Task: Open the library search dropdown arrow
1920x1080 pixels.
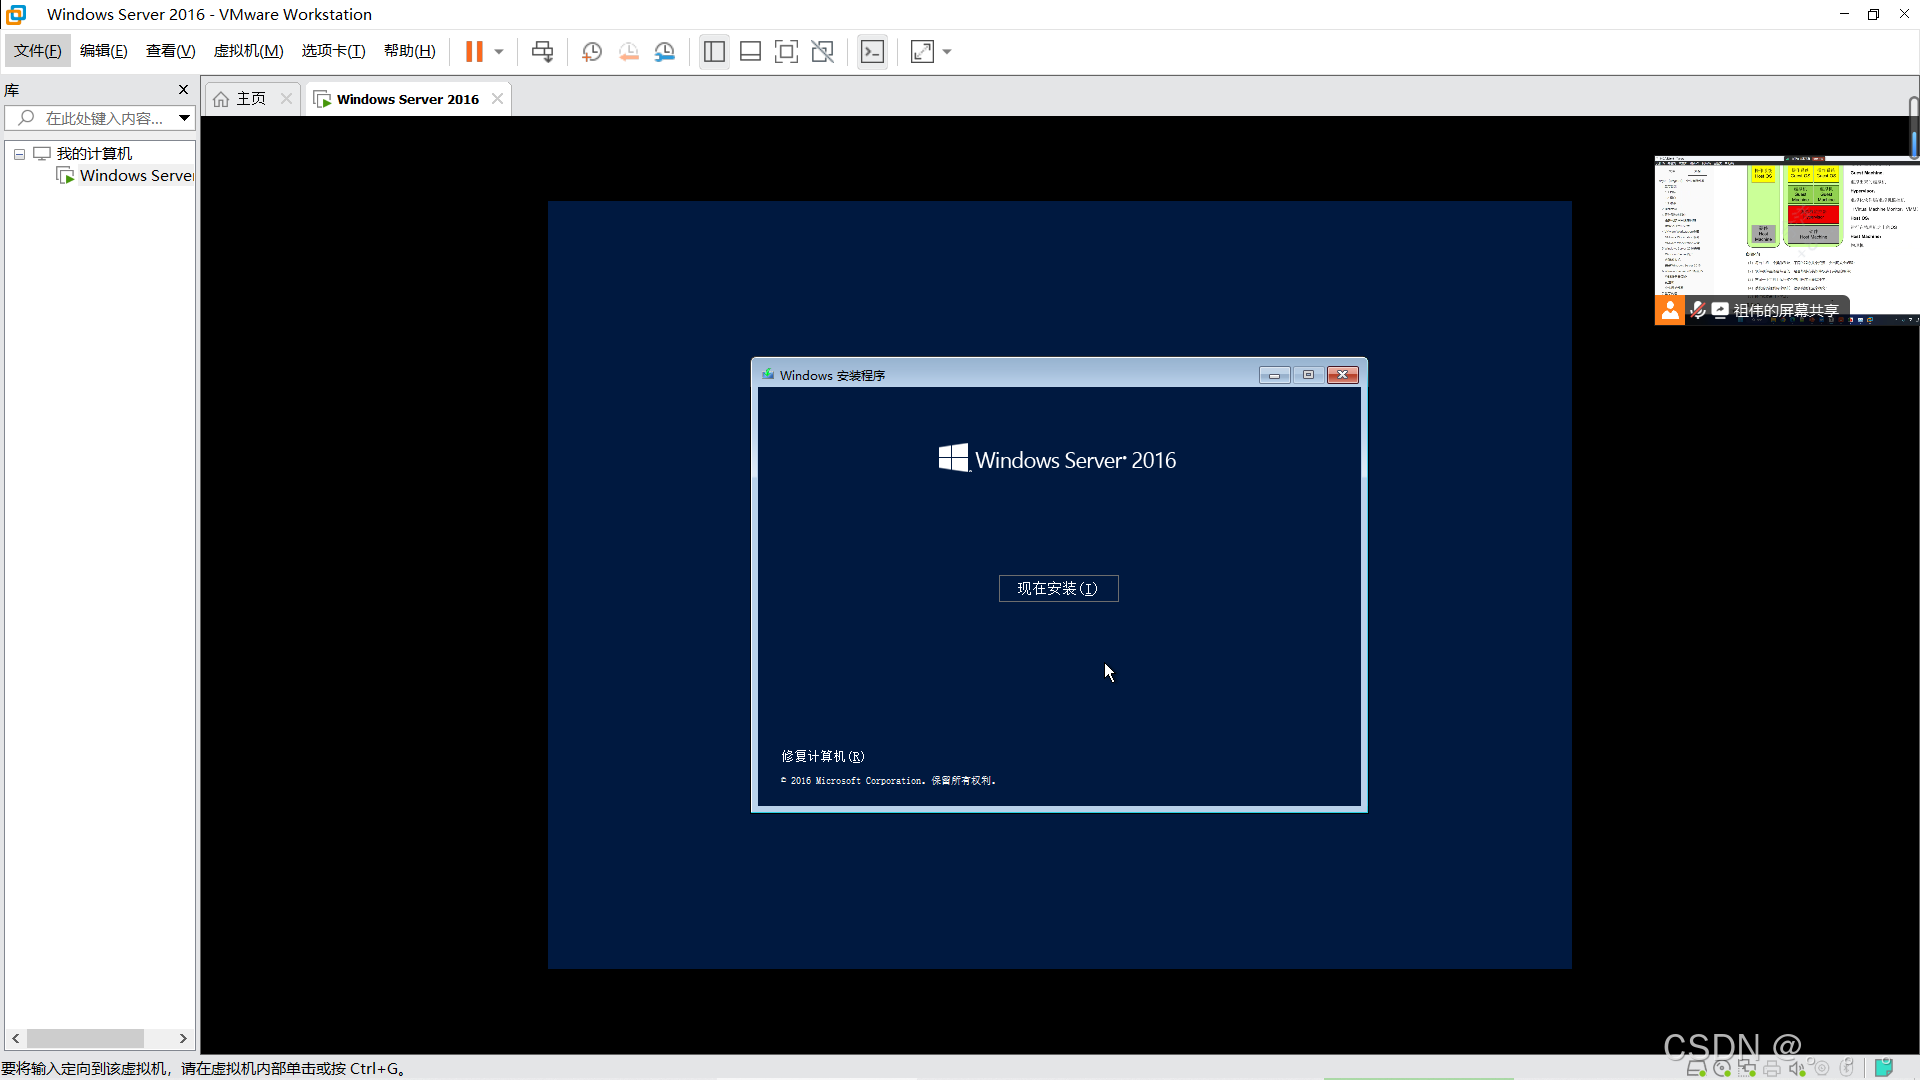Action: point(185,118)
